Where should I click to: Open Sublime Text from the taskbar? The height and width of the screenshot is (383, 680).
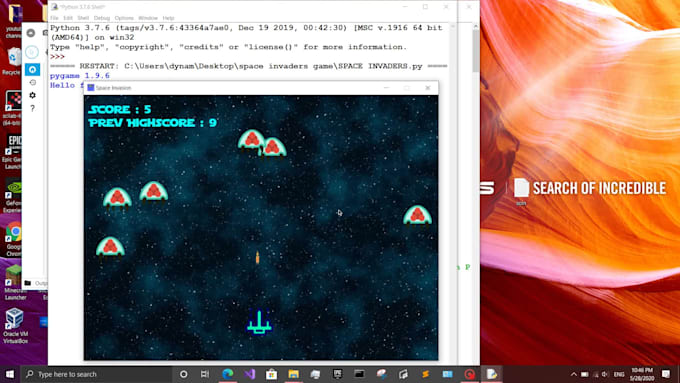pyautogui.click(x=425, y=374)
